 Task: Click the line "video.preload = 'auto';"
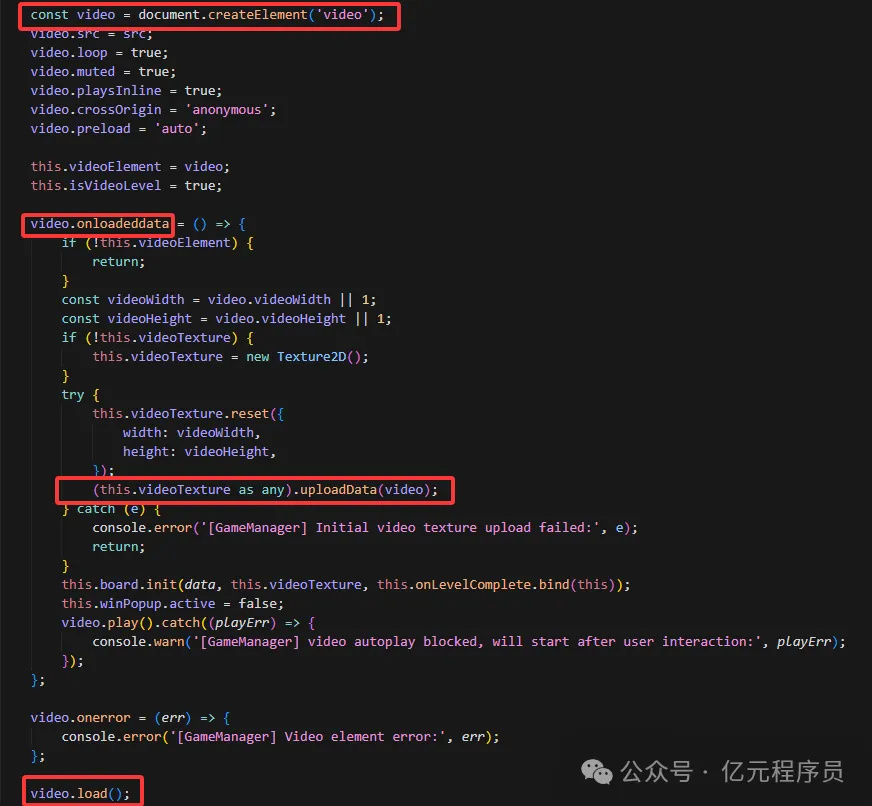click(118, 128)
